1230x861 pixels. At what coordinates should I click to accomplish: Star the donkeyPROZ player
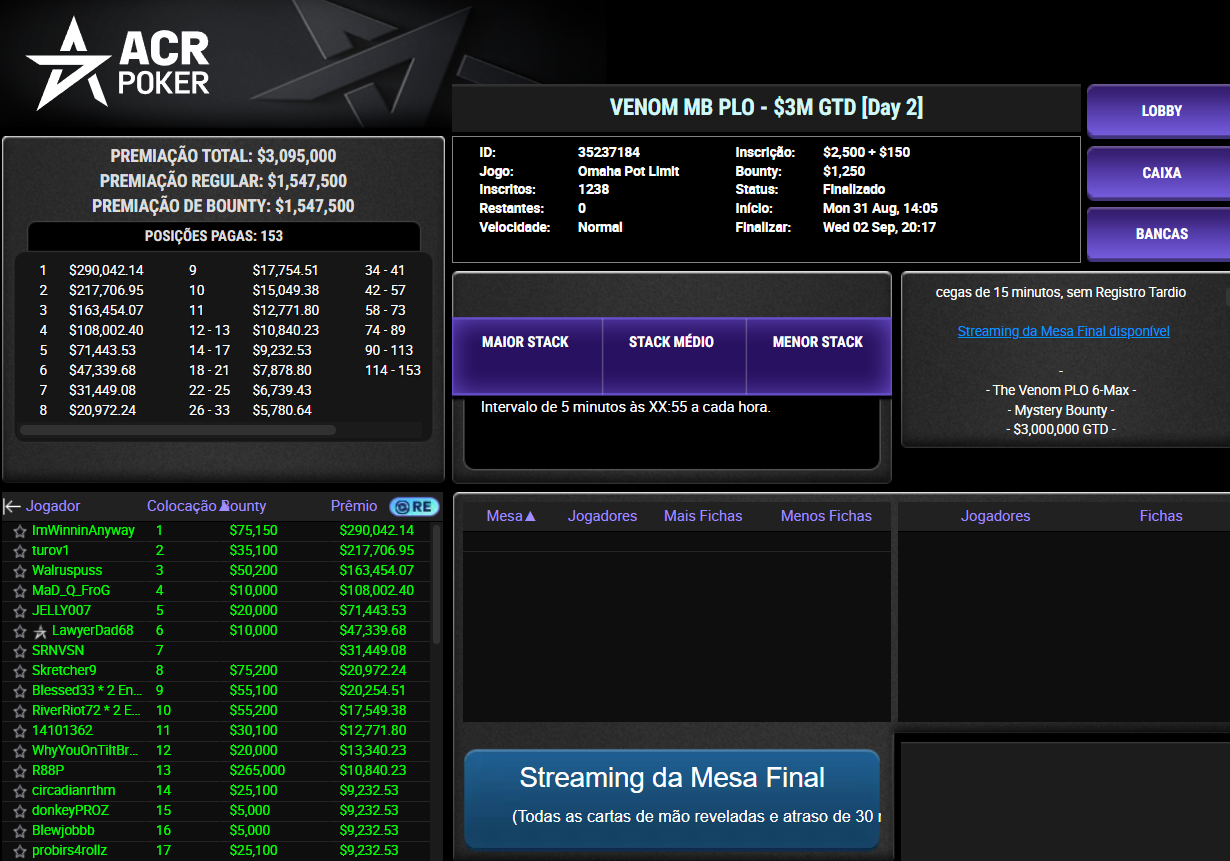tap(19, 811)
